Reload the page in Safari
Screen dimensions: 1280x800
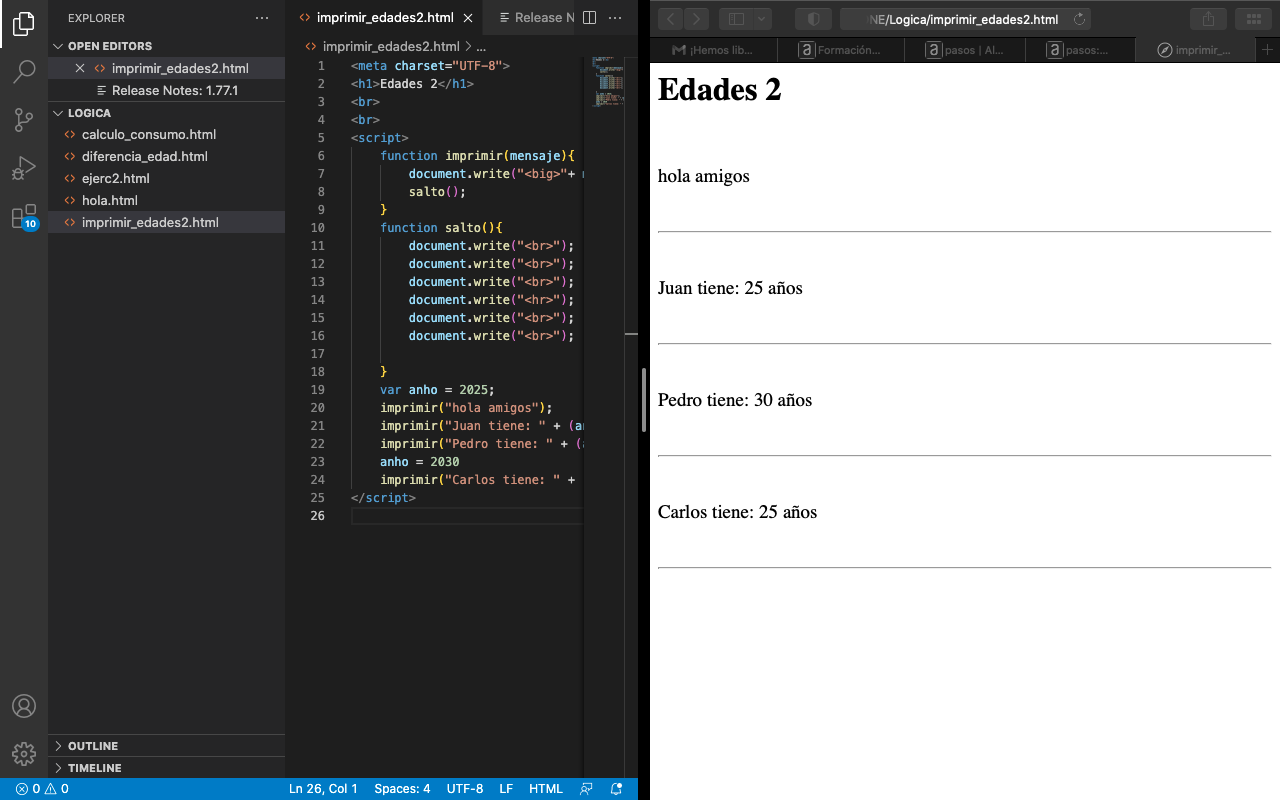point(1079,19)
